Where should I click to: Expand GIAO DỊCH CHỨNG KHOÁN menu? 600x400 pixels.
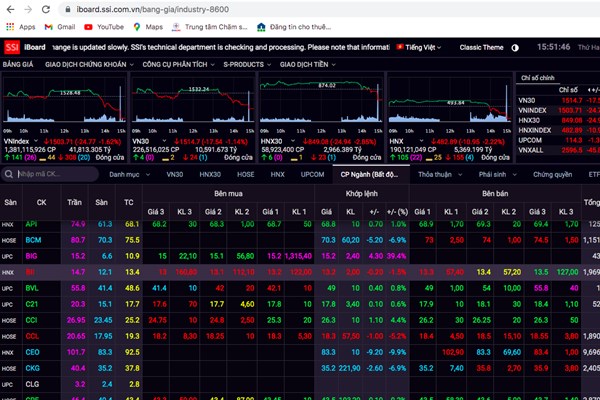tap(86, 65)
